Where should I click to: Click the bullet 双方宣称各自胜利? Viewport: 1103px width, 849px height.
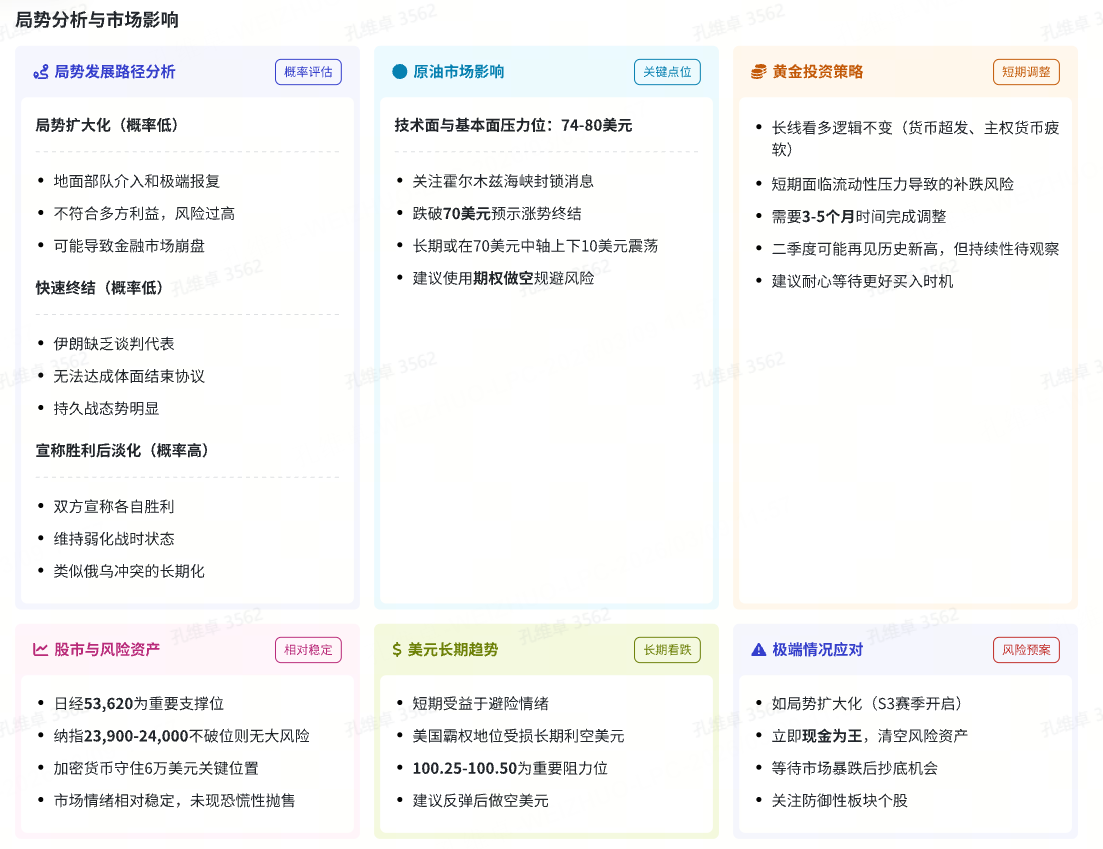(x=114, y=506)
